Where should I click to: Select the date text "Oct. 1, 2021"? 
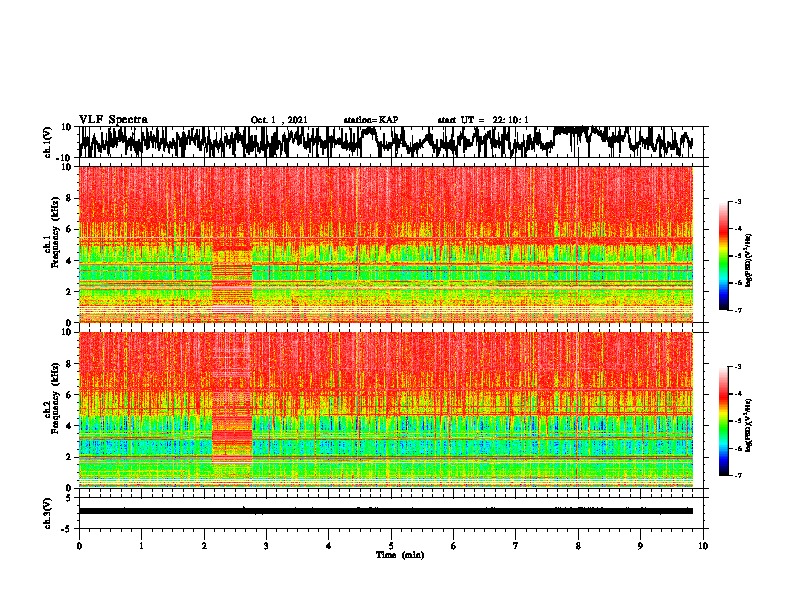coord(279,120)
